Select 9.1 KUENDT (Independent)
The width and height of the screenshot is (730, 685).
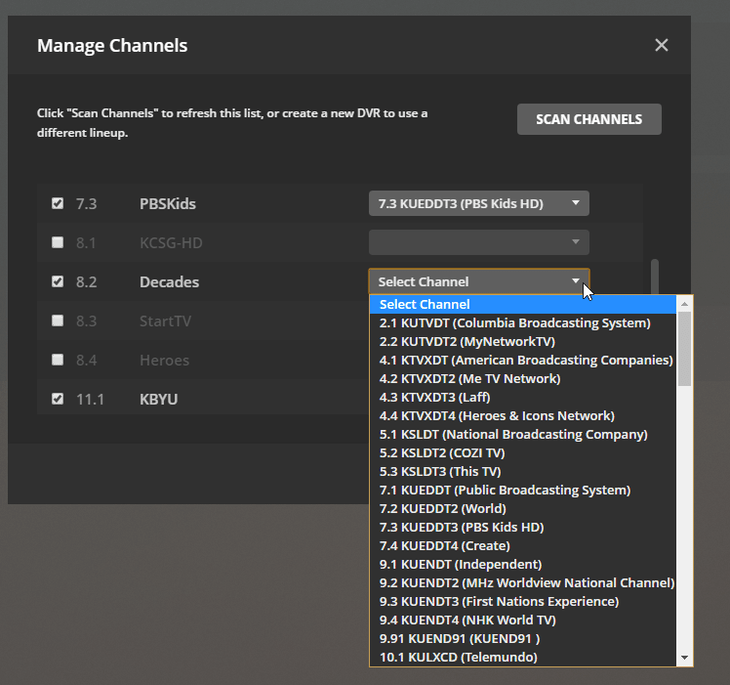click(523, 564)
